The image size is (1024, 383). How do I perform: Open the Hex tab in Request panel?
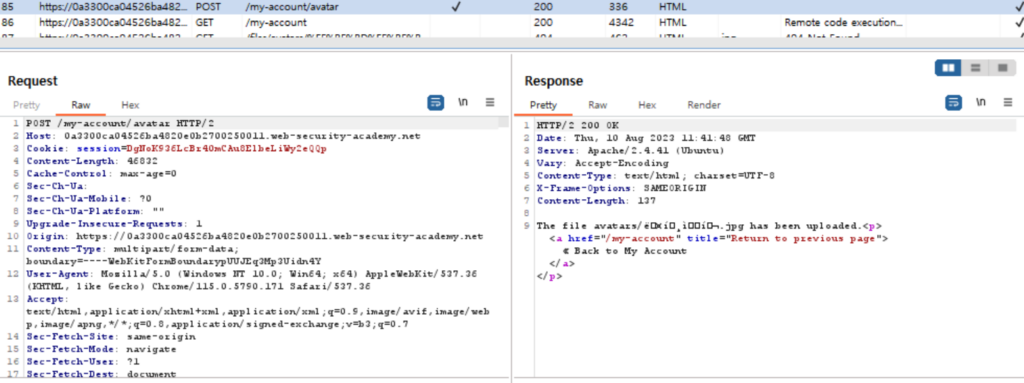[x=130, y=105]
